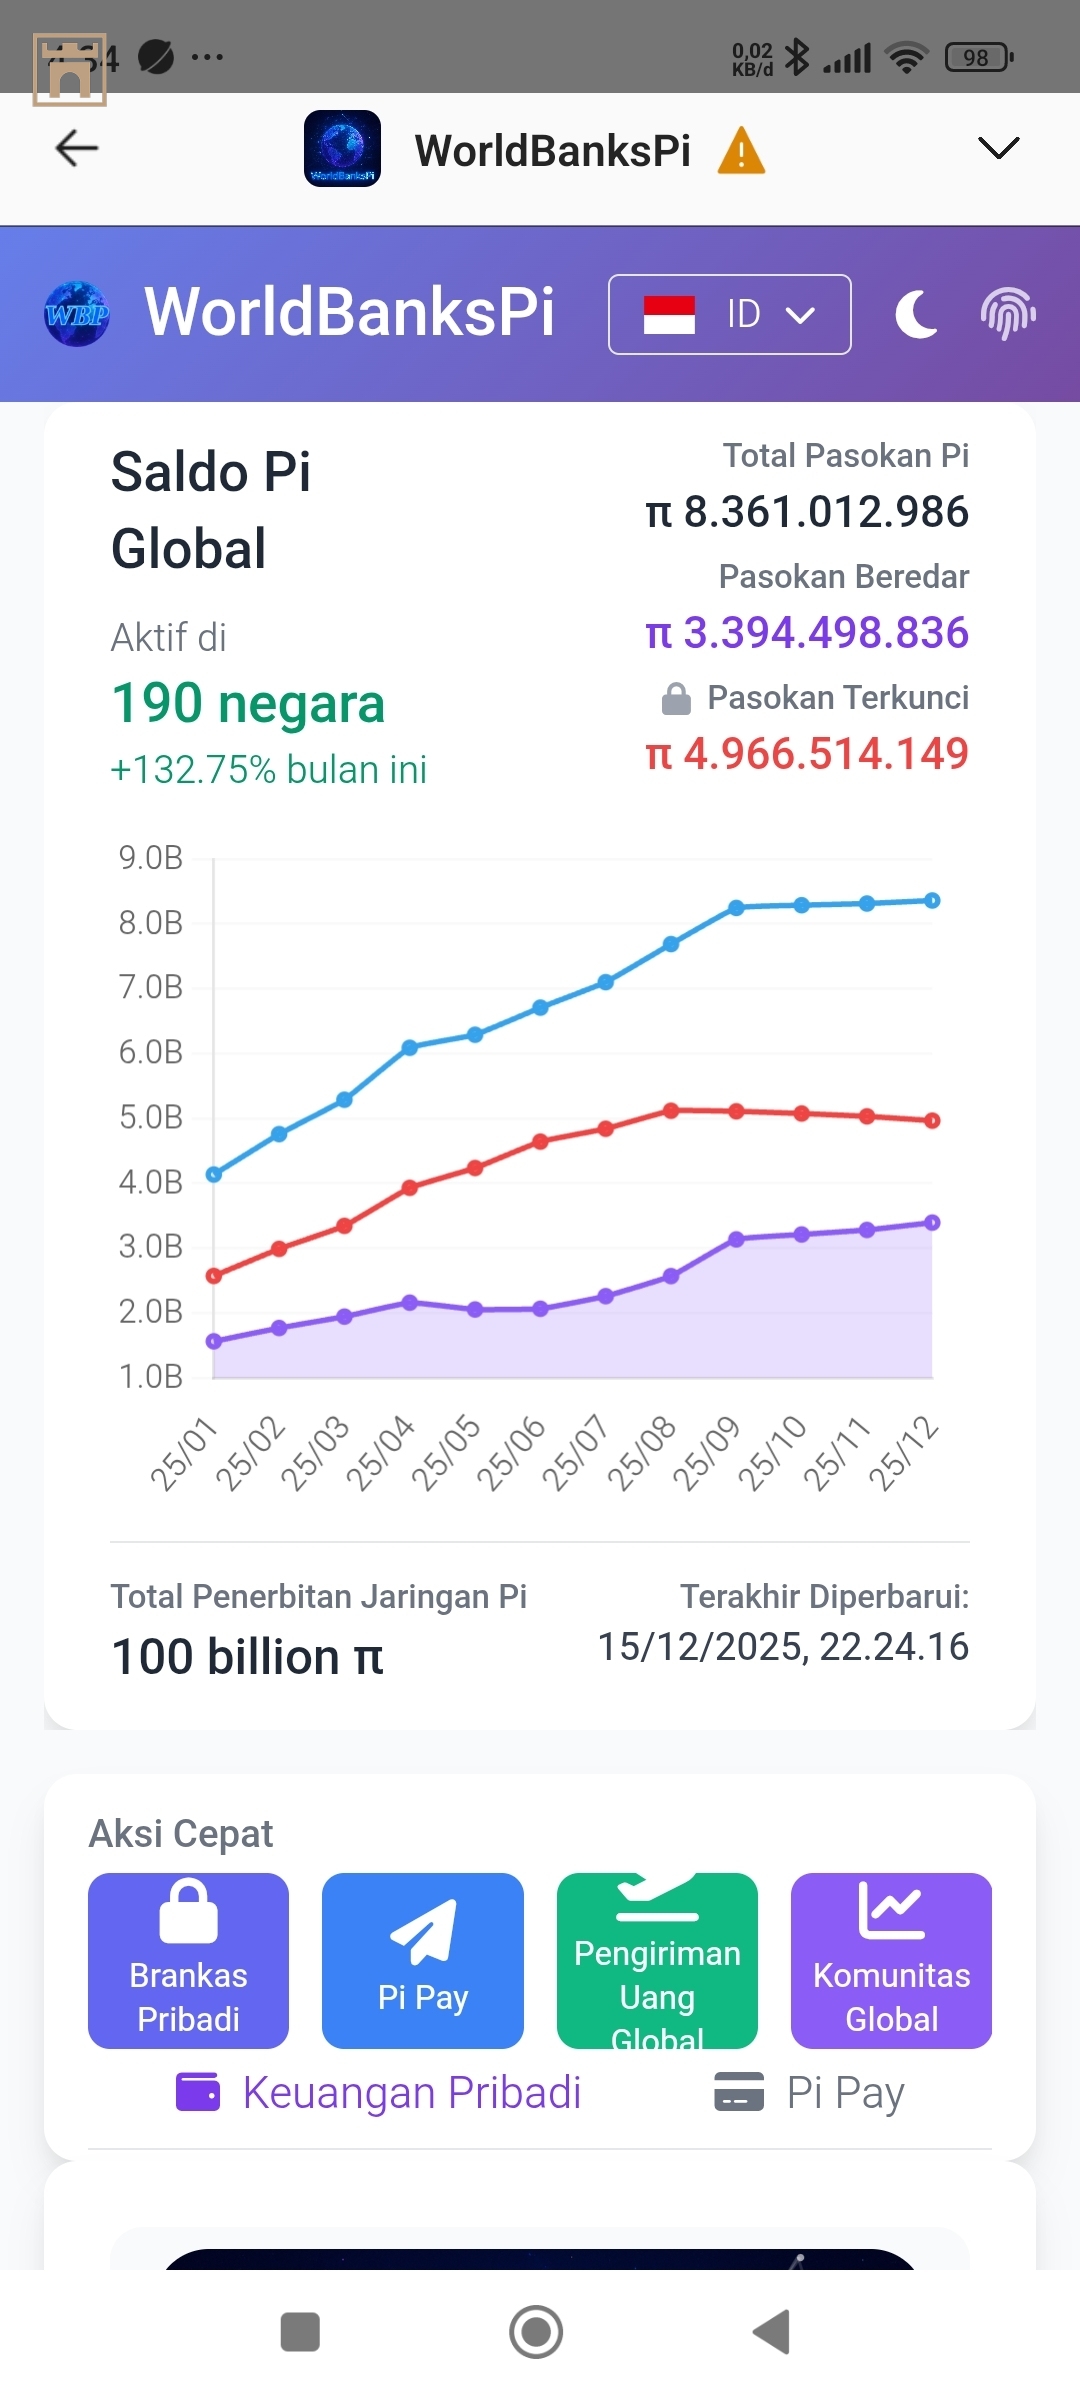Expand the top-right chevron menu
The width and height of the screenshot is (1080, 2400).
[998, 148]
